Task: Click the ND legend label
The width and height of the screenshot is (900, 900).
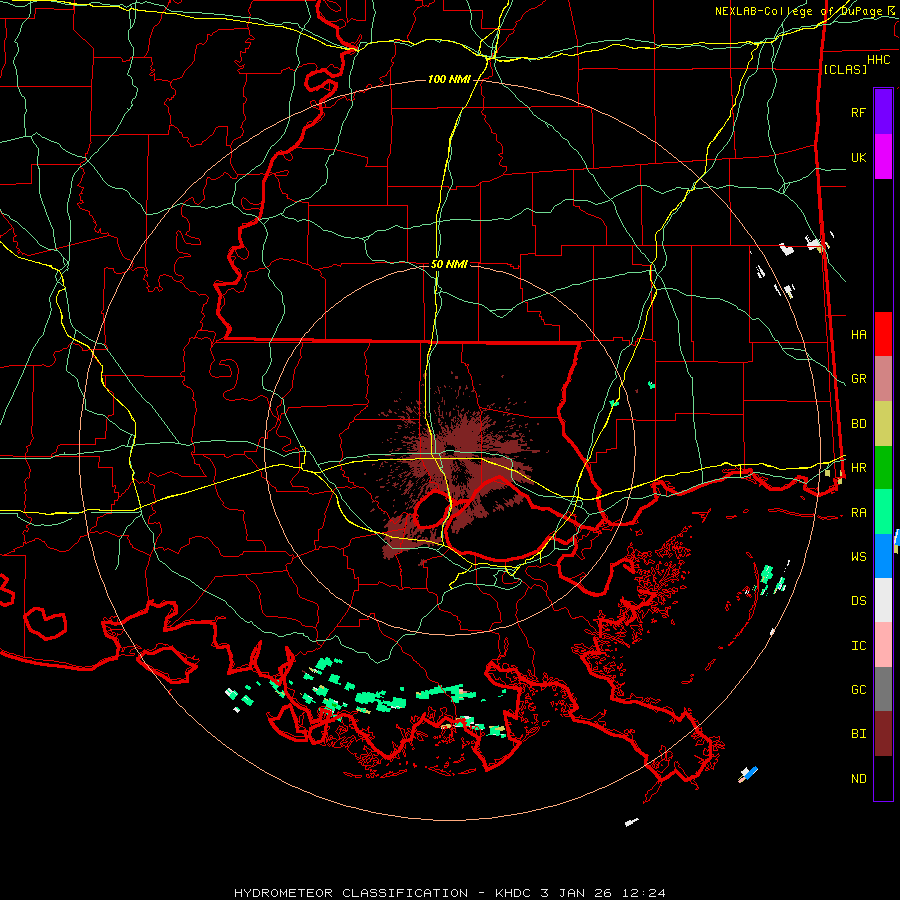Action: [x=858, y=779]
